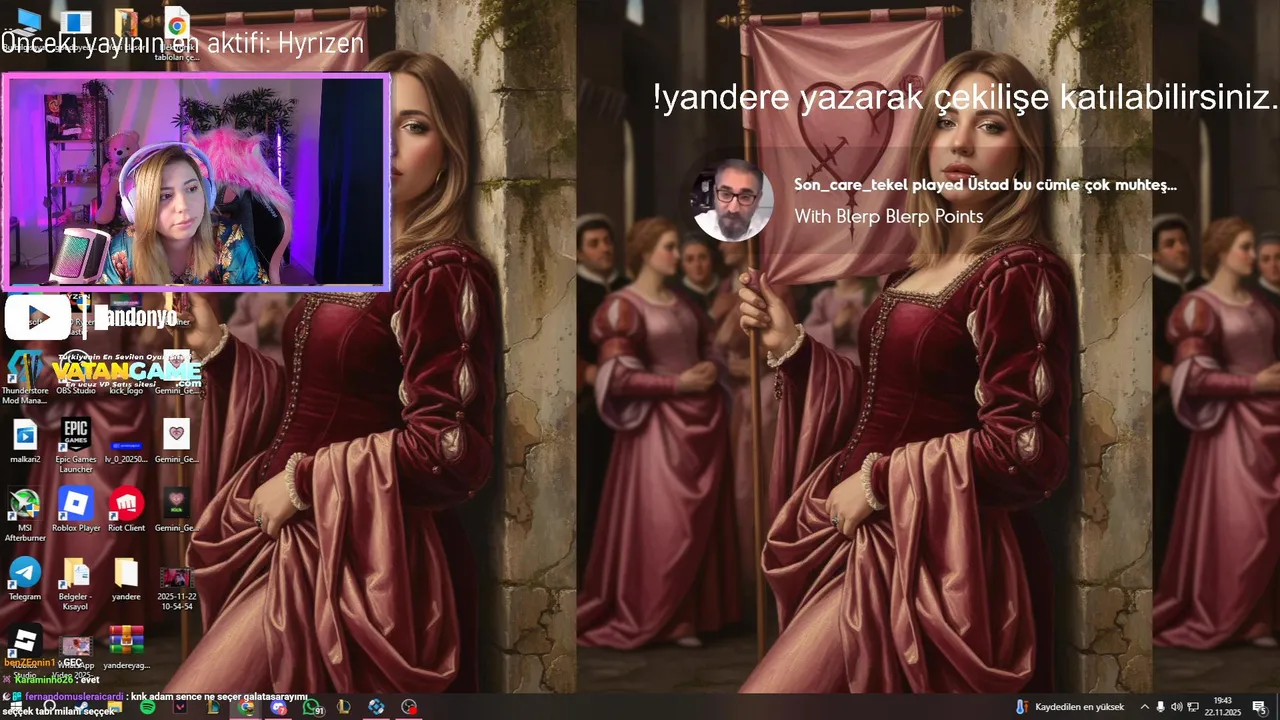Open the Thunderstore Mod Manager shortcut
This screenshot has height=720, width=1280.
point(25,377)
